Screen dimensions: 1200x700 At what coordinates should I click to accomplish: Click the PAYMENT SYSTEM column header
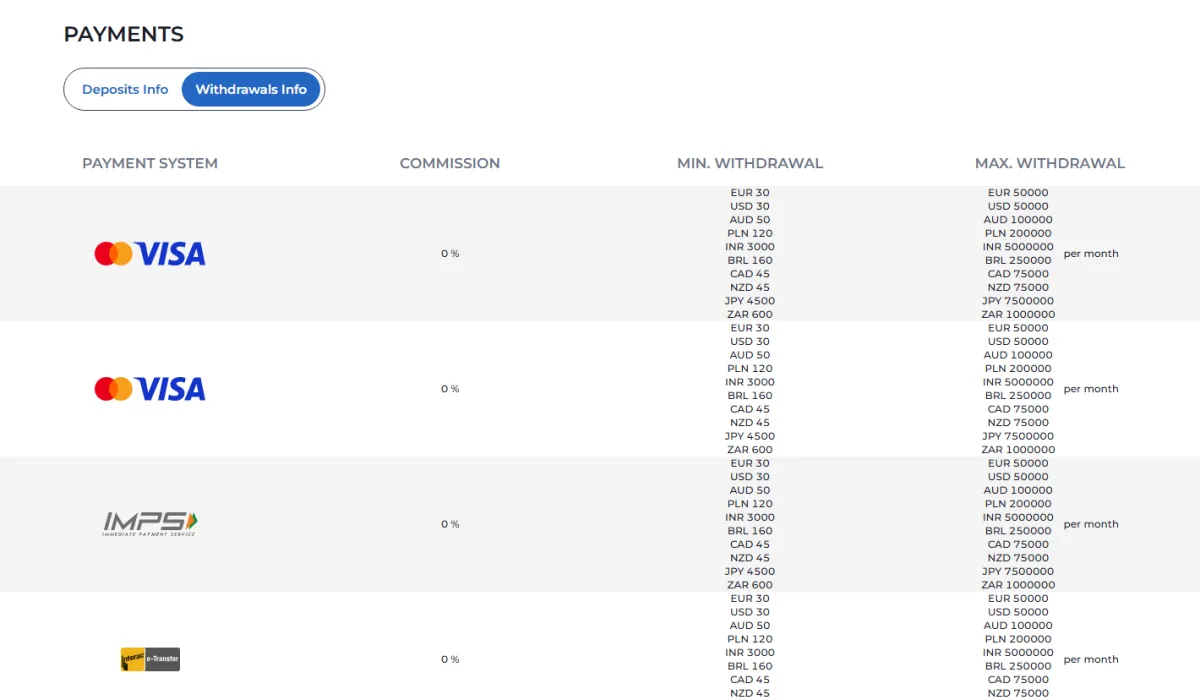pos(150,163)
